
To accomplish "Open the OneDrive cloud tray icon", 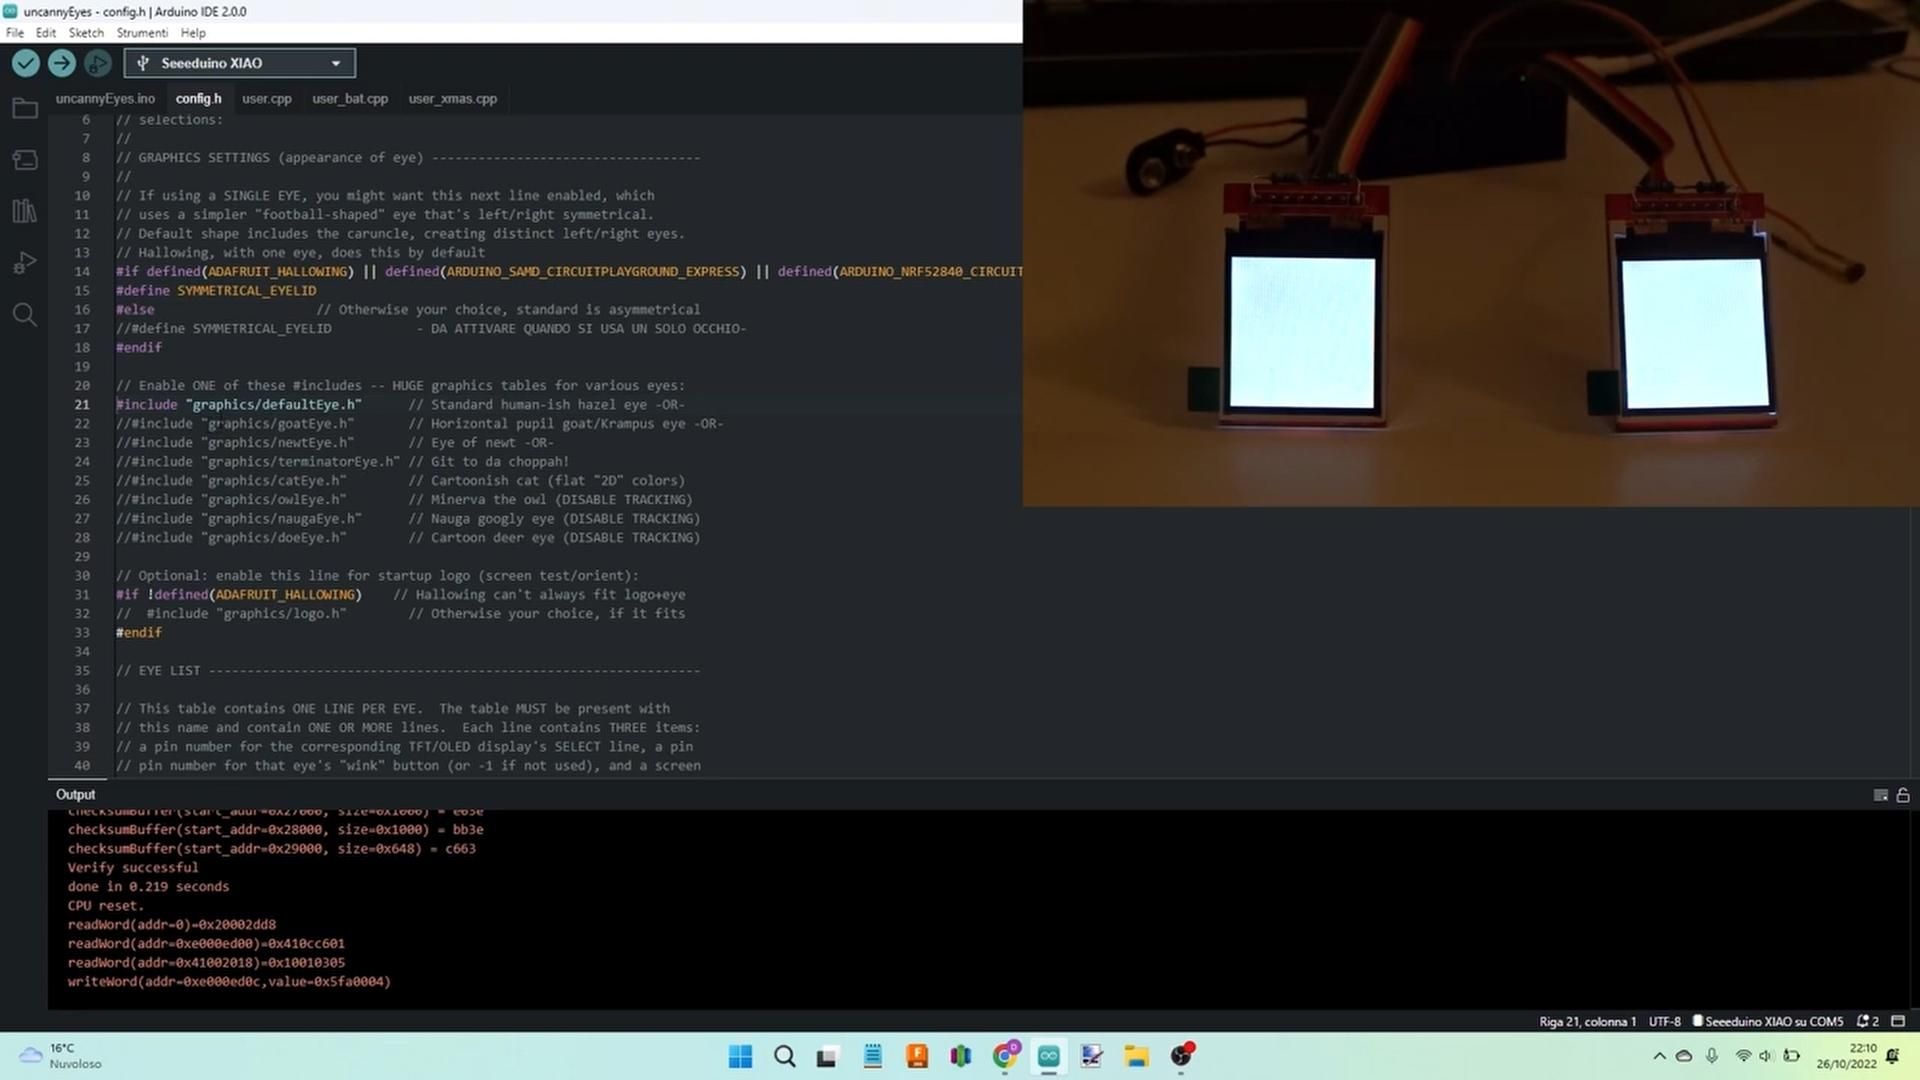I will coord(1684,1056).
